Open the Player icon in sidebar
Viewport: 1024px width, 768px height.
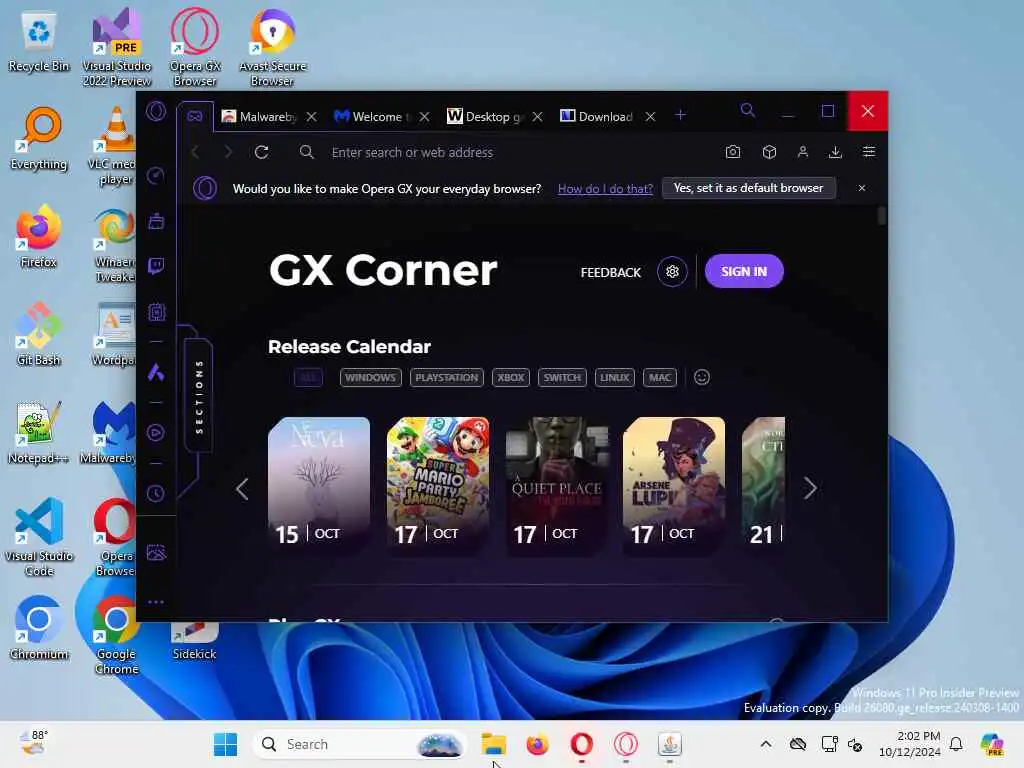click(x=155, y=432)
